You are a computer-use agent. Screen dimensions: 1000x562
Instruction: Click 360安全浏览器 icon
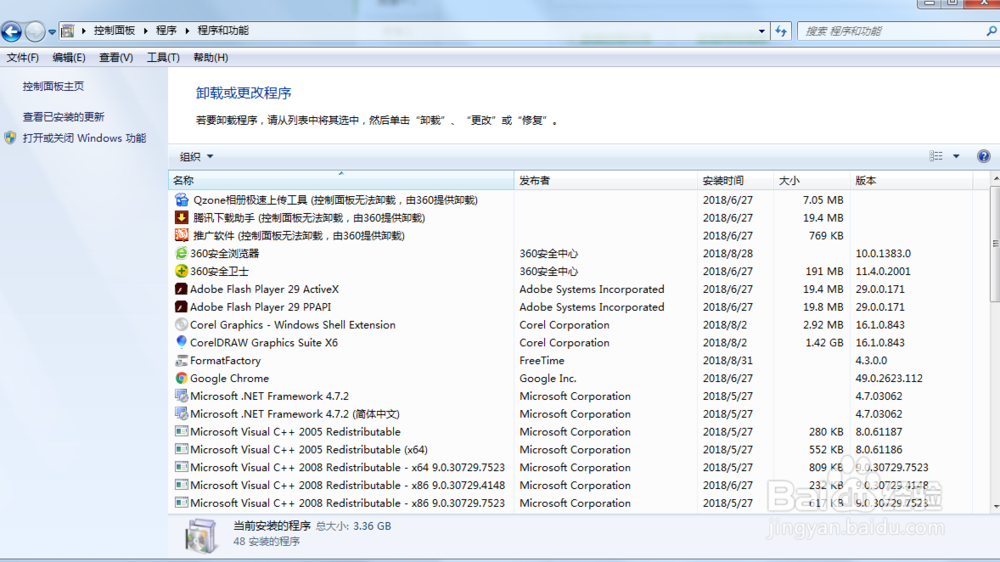tap(182, 253)
